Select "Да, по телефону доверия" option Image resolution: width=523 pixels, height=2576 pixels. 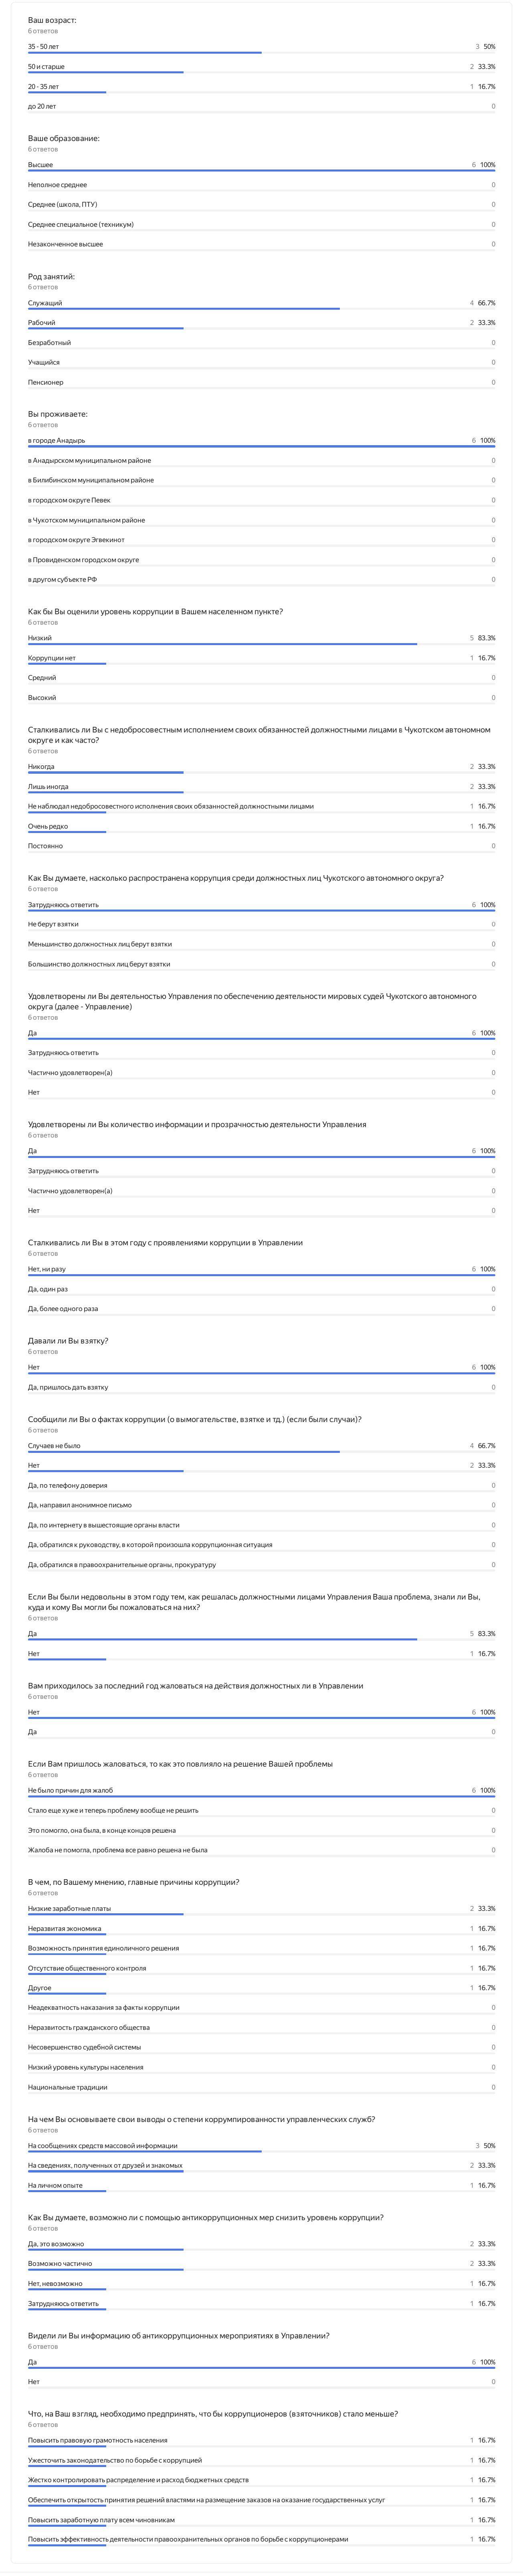pos(68,1485)
